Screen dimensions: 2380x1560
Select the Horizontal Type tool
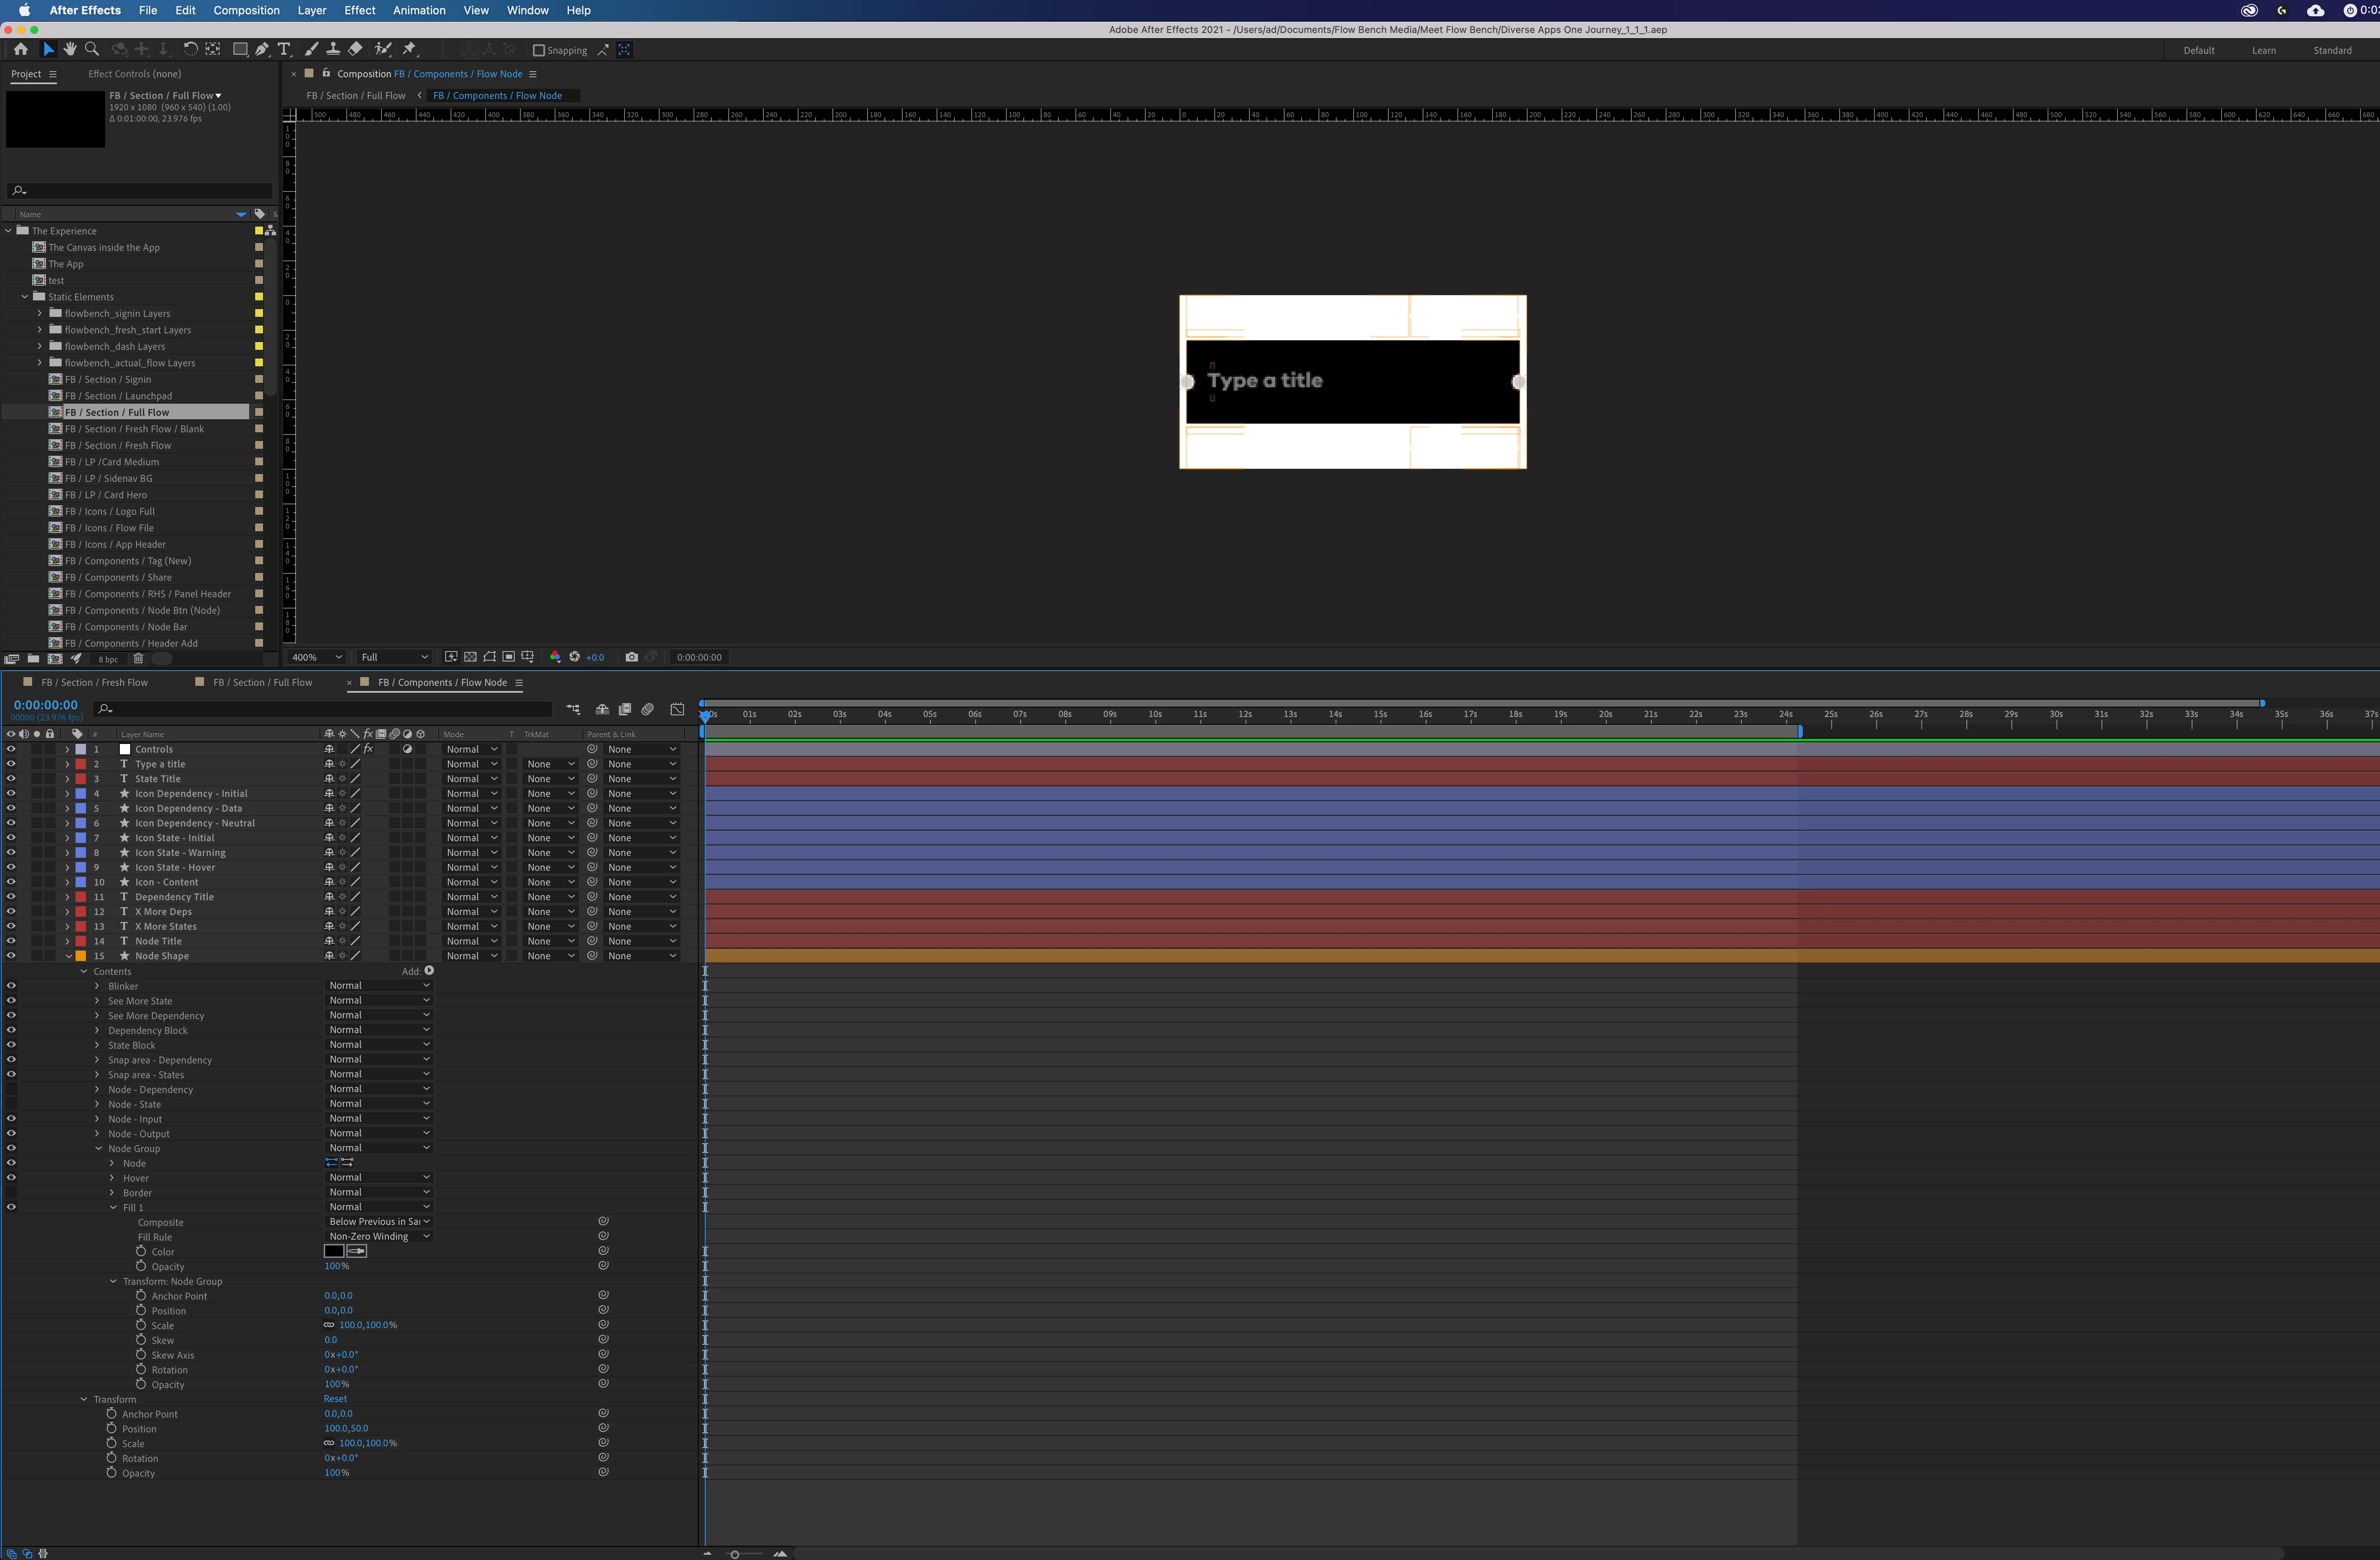284,49
